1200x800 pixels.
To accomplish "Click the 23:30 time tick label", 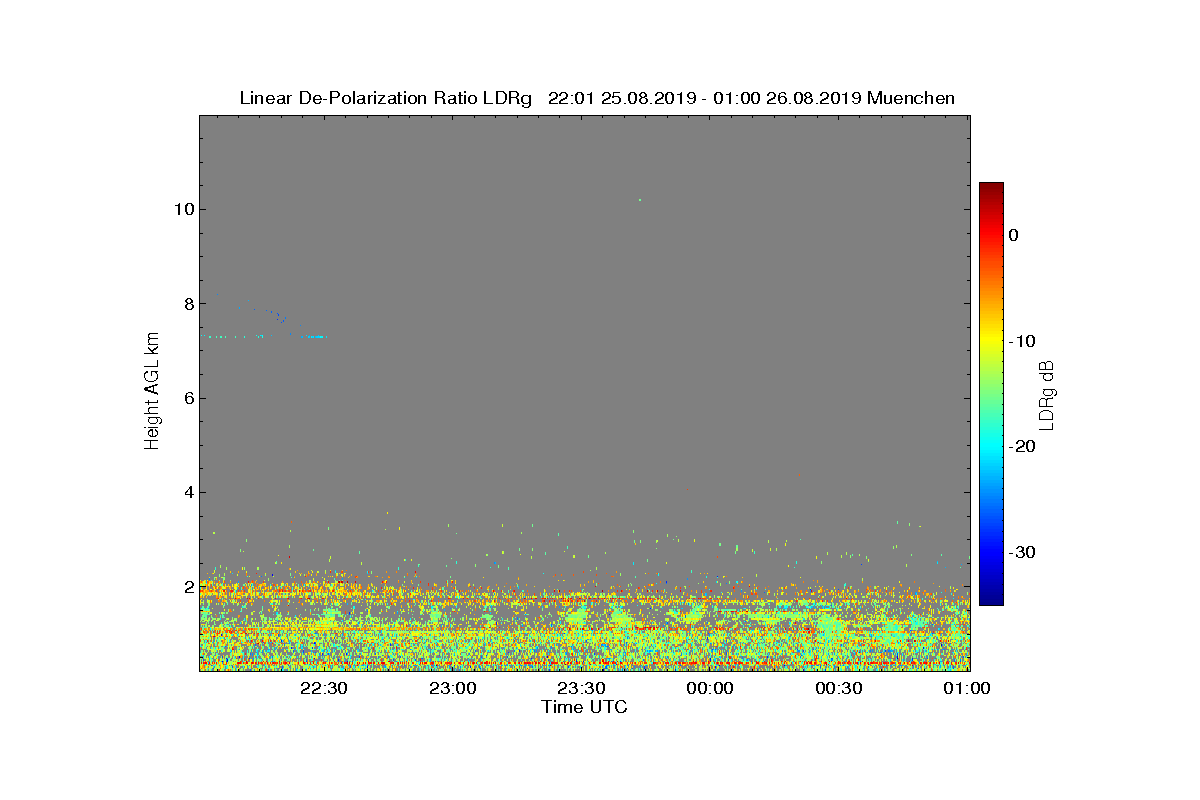I will [x=581, y=689].
